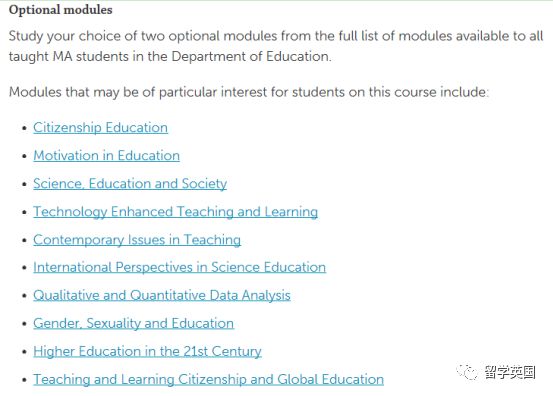Viewport: 553px width, 396px height.
Task: Open Science, Education and Society link
Action: (130, 183)
